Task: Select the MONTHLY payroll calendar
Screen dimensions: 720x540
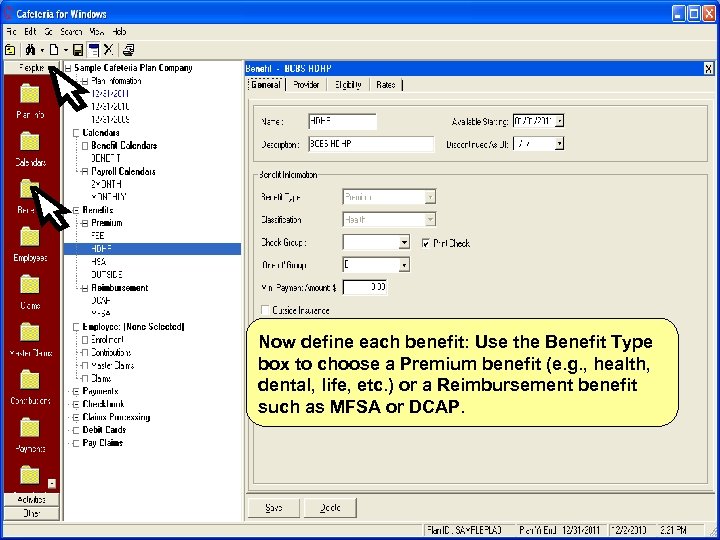Action: (108, 197)
